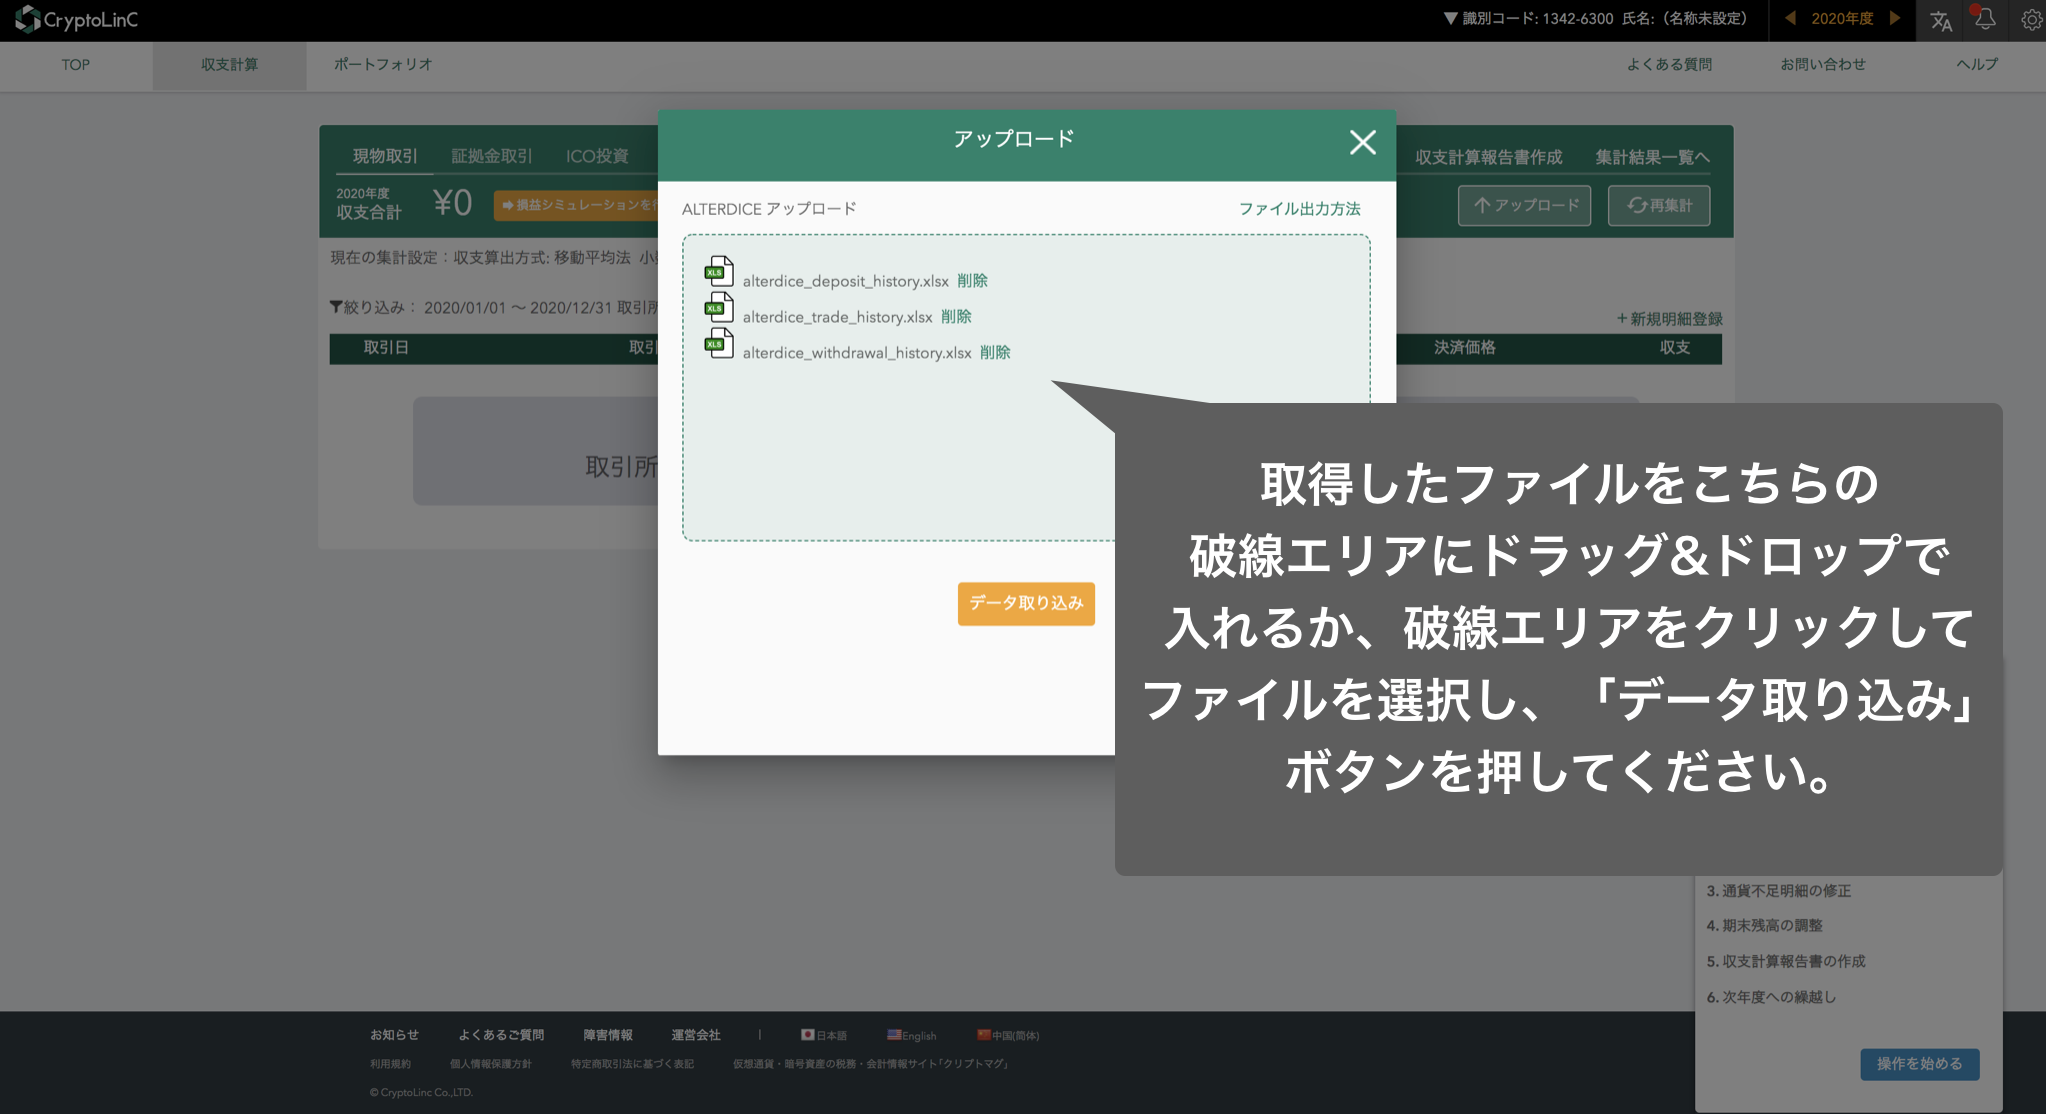2046x1114 pixels.
Task: Select step 5. 収支計算報告書の作成
Action: pos(1785,962)
